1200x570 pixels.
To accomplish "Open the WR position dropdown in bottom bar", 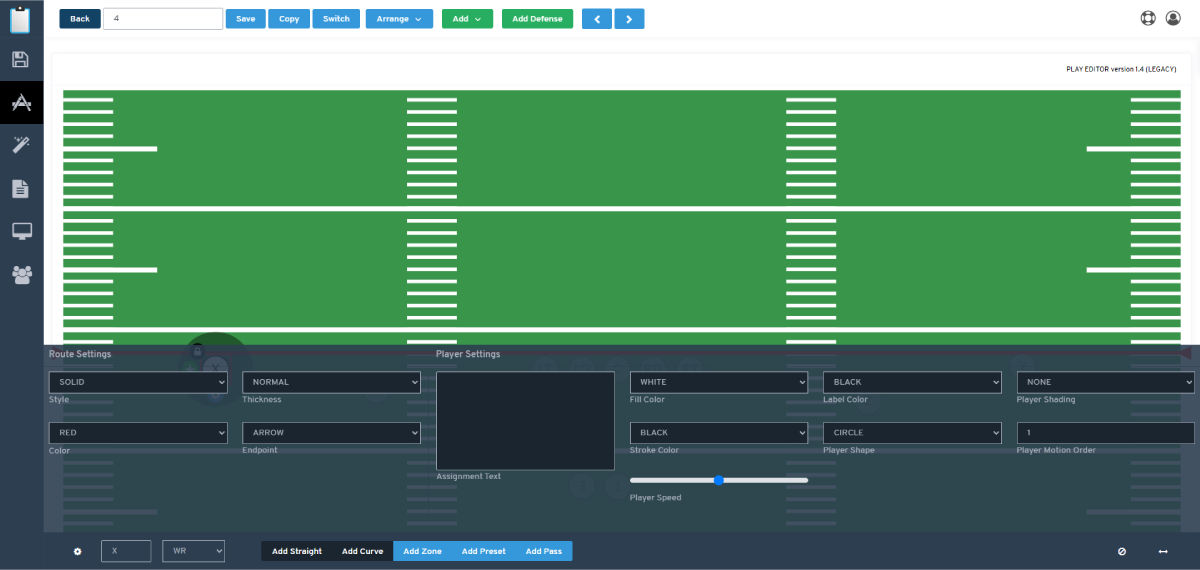I will (193, 551).
